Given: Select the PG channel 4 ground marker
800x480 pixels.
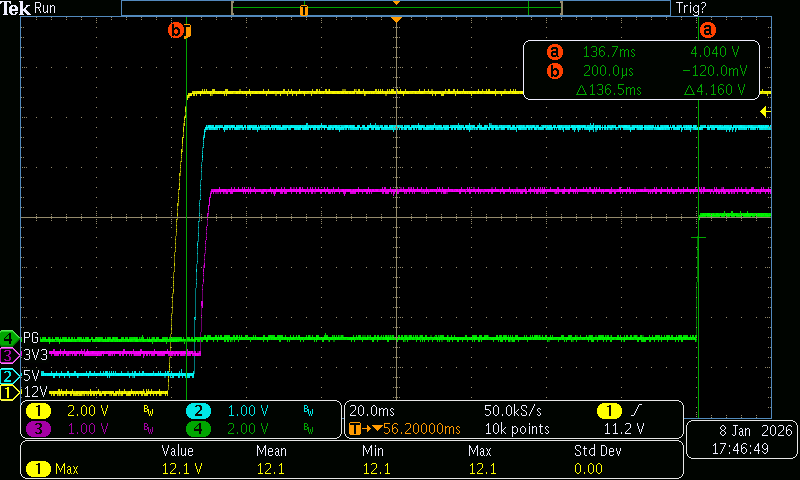Looking at the screenshot, I should click(9, 337).
